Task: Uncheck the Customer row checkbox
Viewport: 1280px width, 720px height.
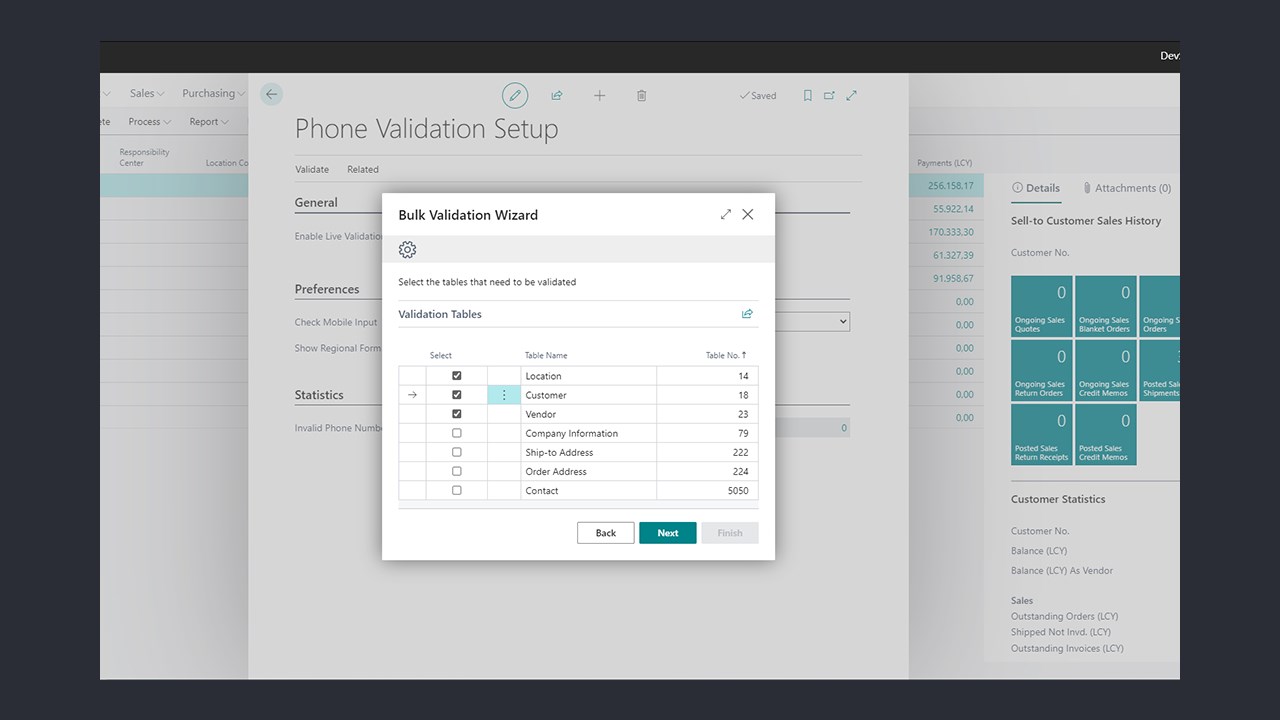Action: coord(457,395)
